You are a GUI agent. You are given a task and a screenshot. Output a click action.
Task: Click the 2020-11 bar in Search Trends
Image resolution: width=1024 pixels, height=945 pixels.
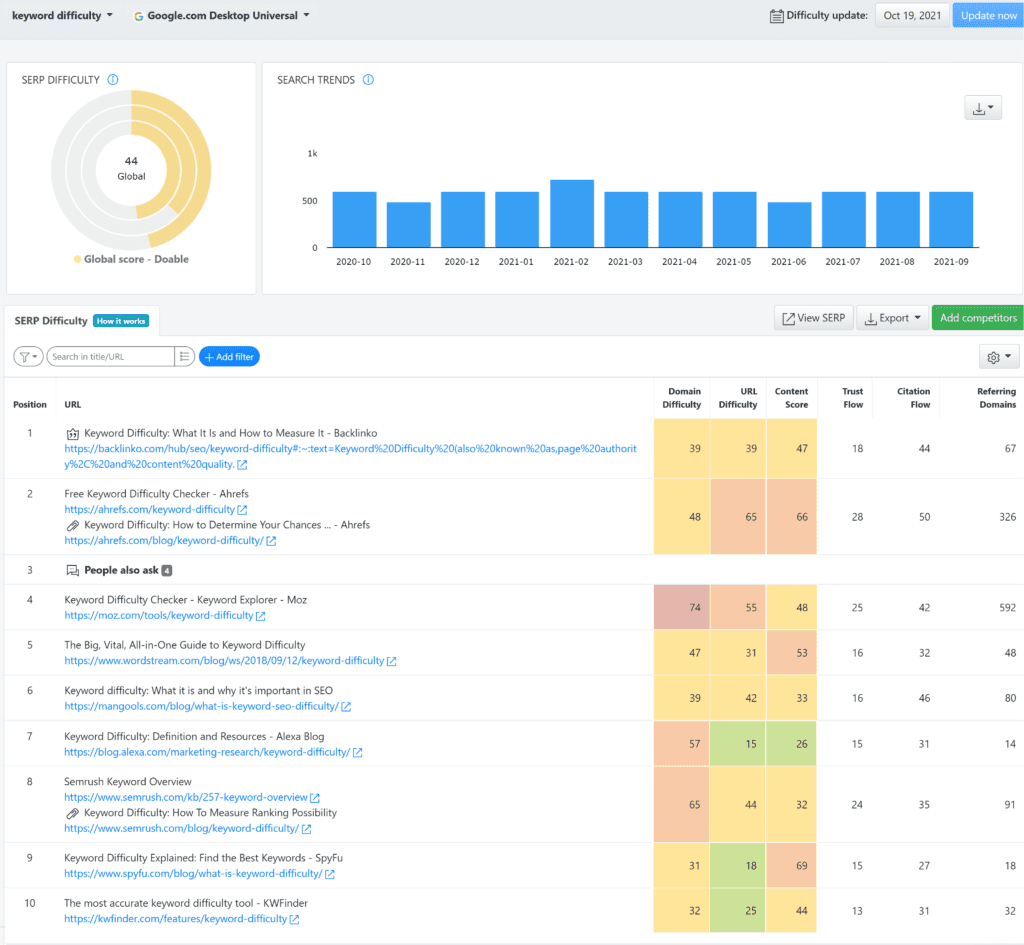[409, 225]
